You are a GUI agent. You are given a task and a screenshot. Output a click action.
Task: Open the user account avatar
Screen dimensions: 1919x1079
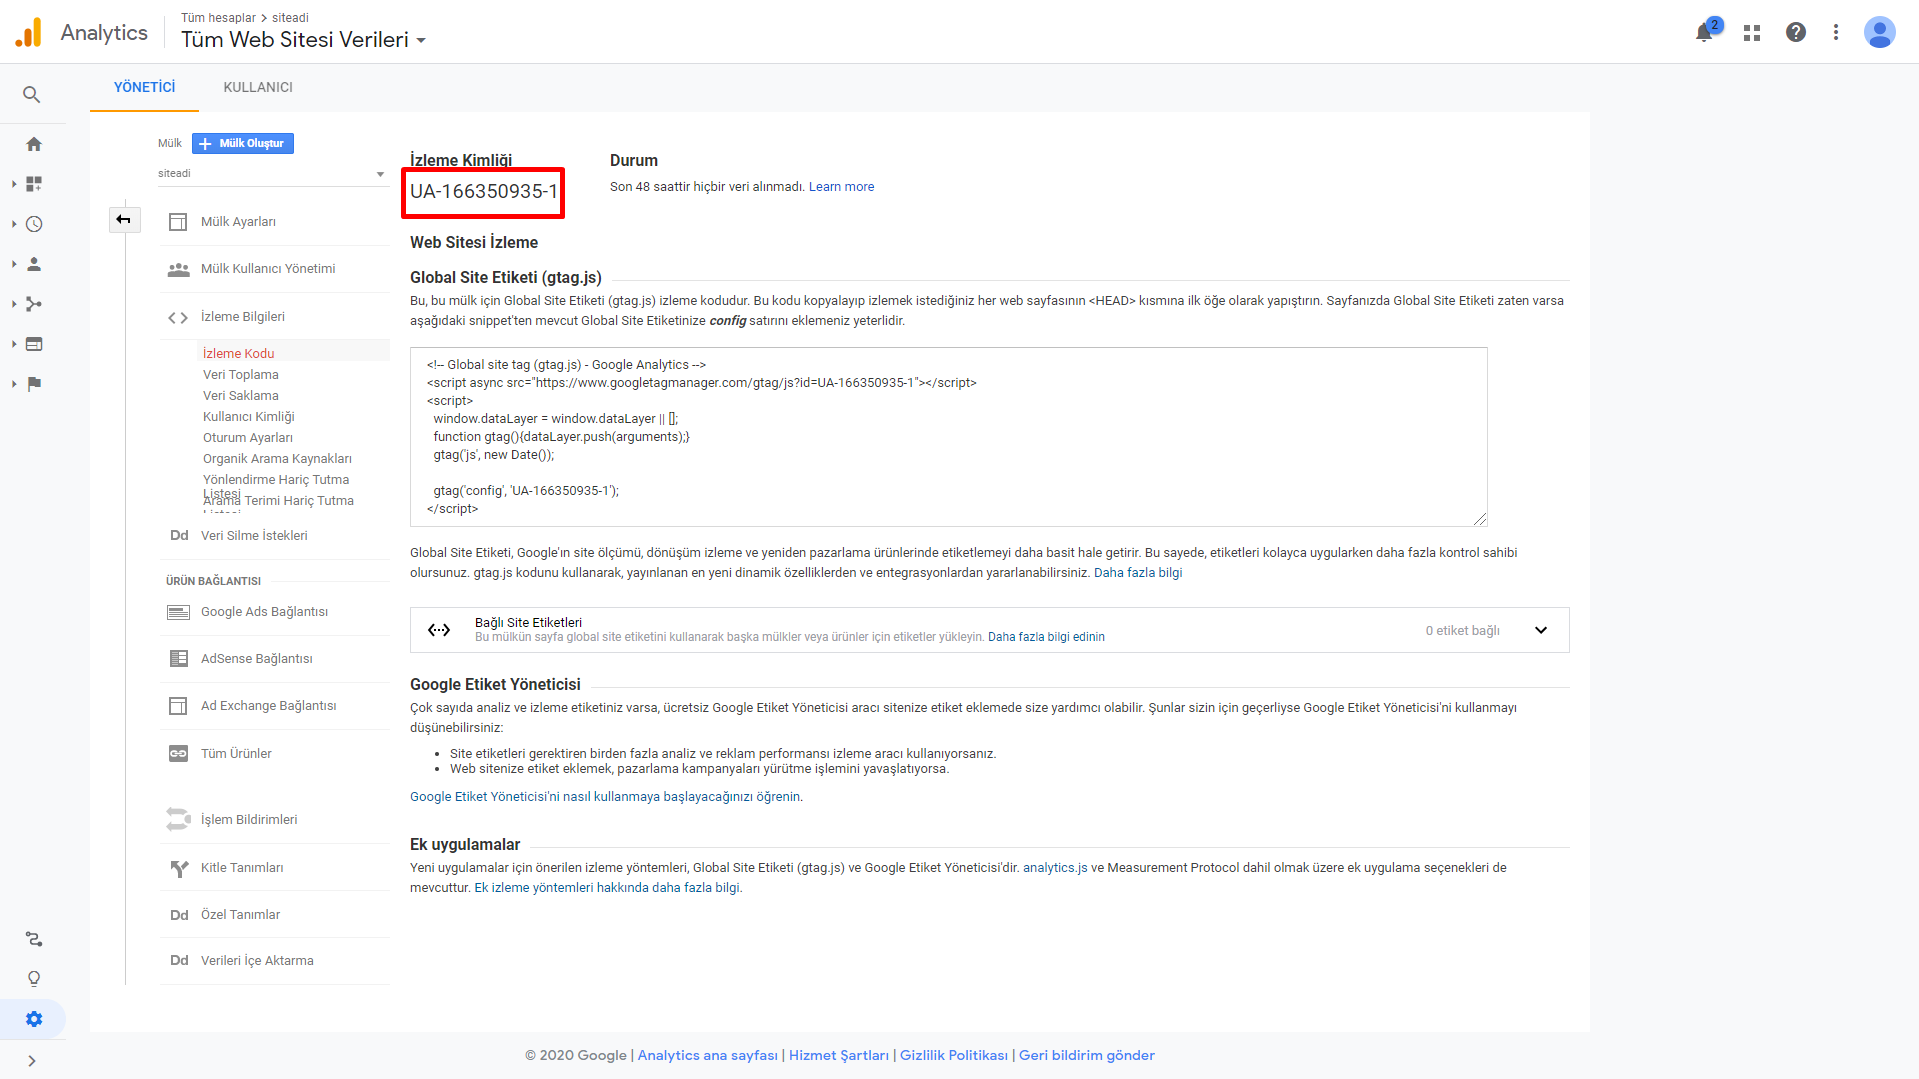1880,32
